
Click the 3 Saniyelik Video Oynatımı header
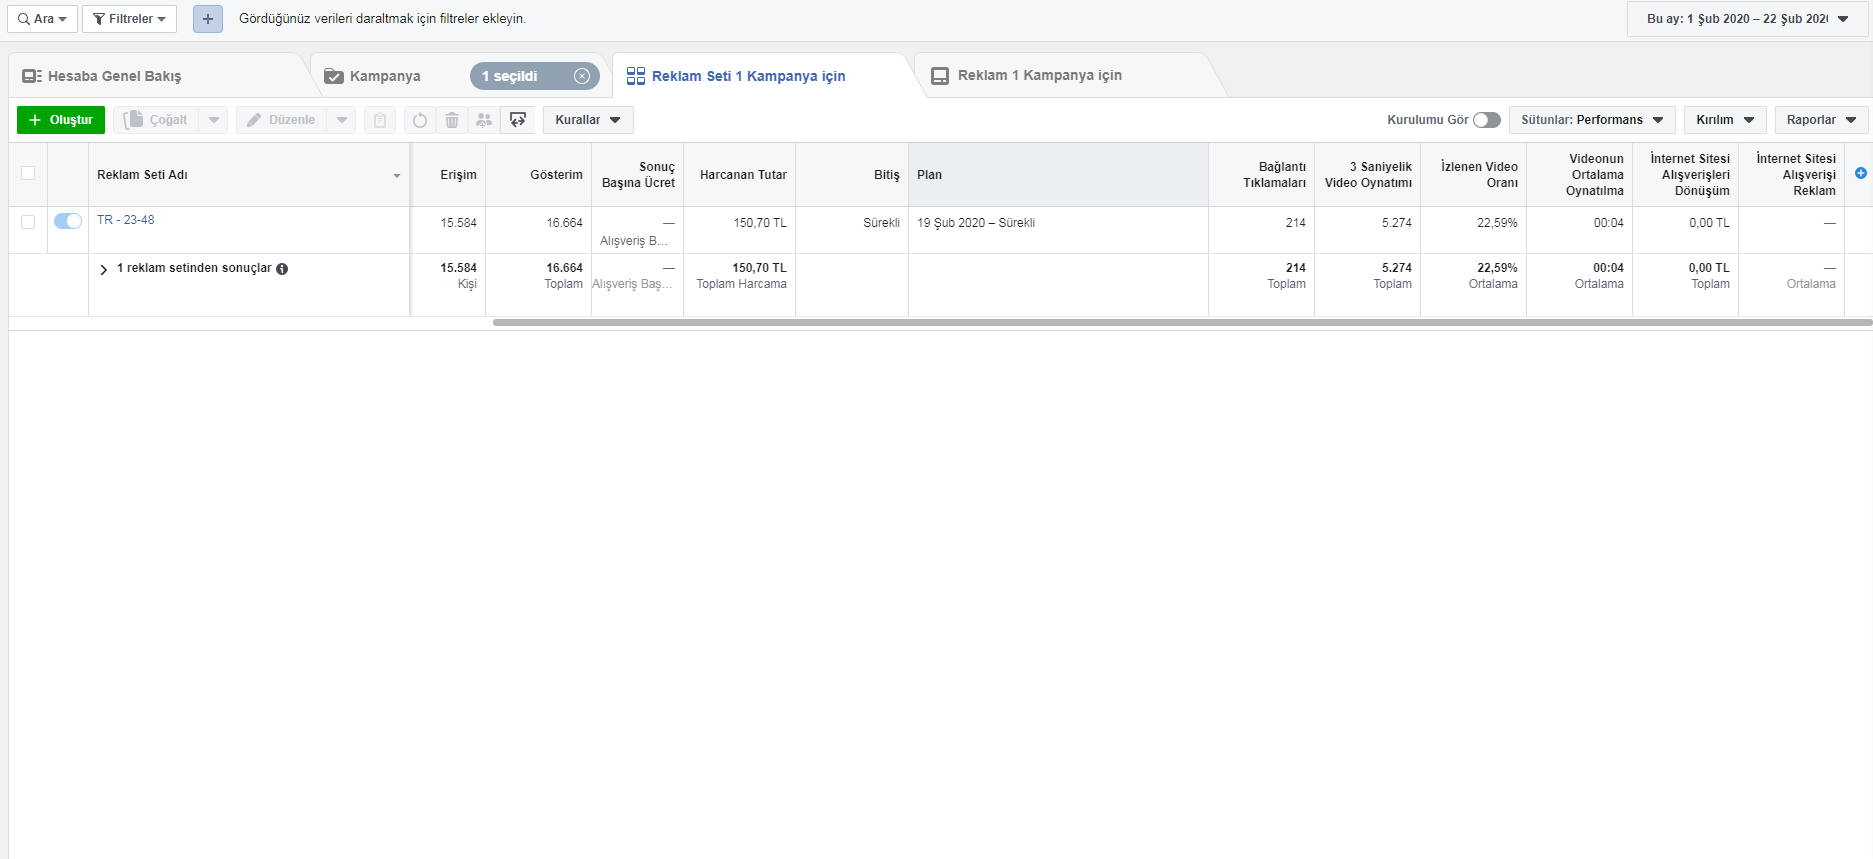point(1368,175)
